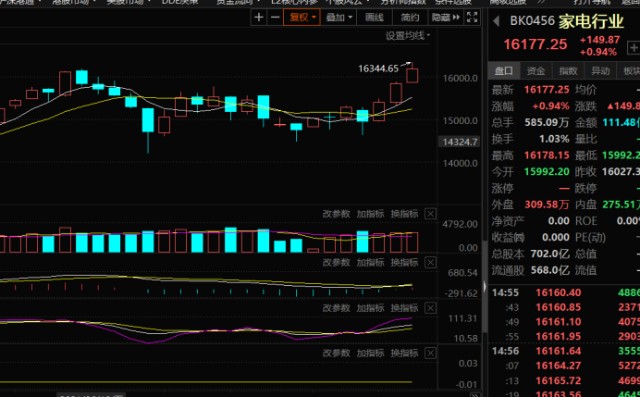Click 换指标 on the MACD panel
The image size is (640, 397).
[404, 262]
